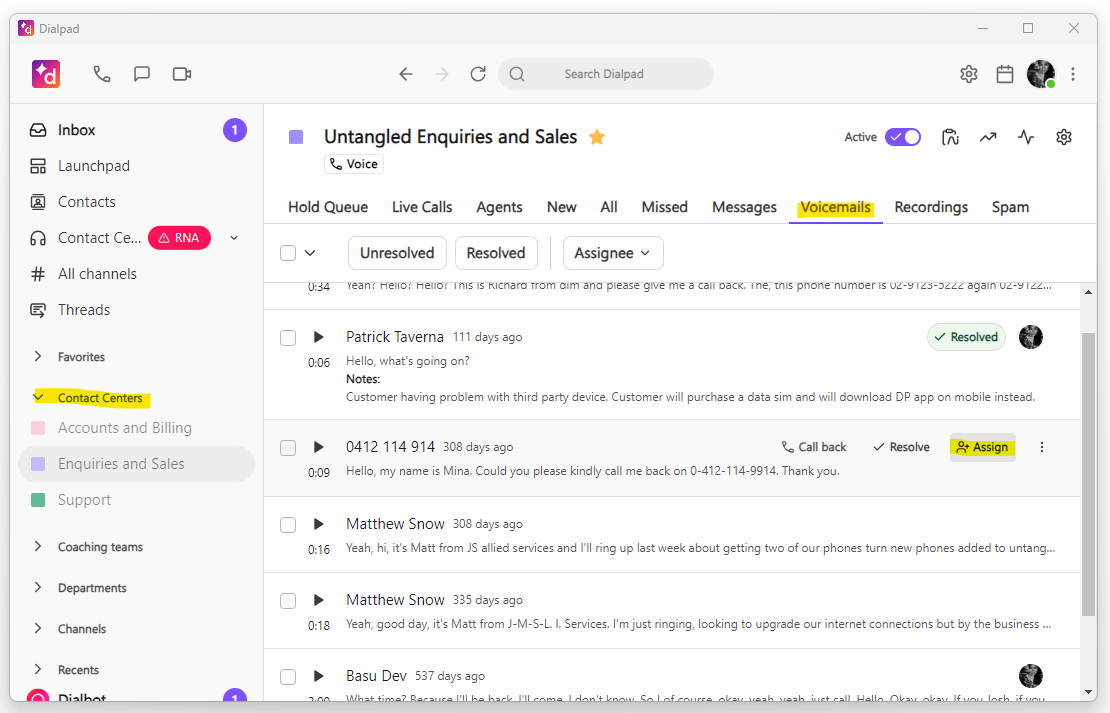This screenshot has width=1110, height=713.
Task: Expand the Departments section
Action: point(38,587)
